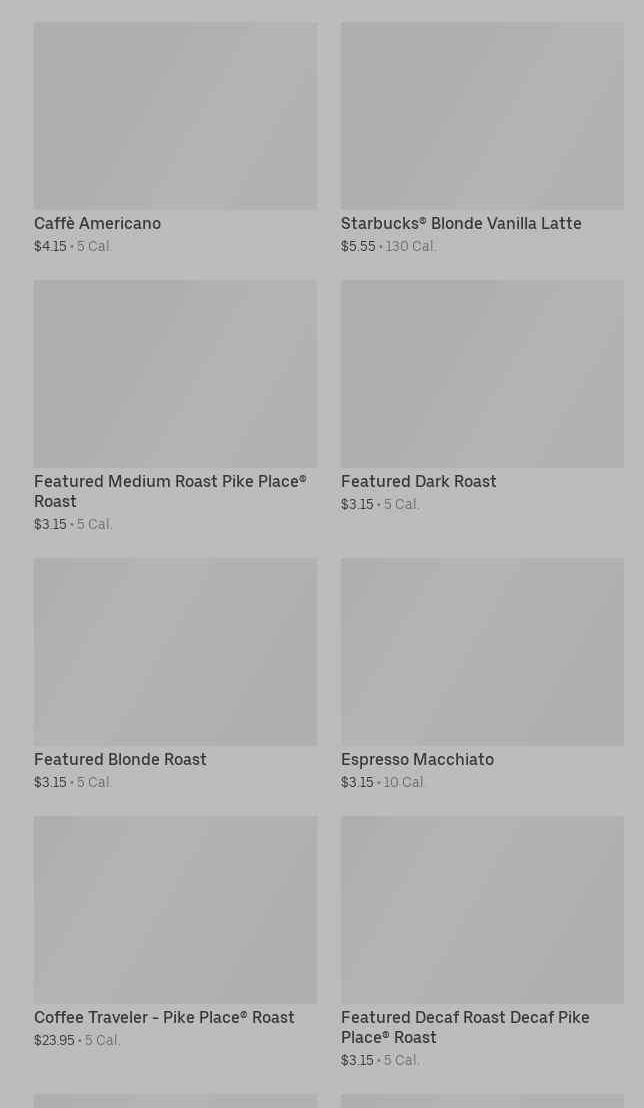
Task: Open the Caffè Americano product image
Action: pyautogui.click(x=175, y=116)
